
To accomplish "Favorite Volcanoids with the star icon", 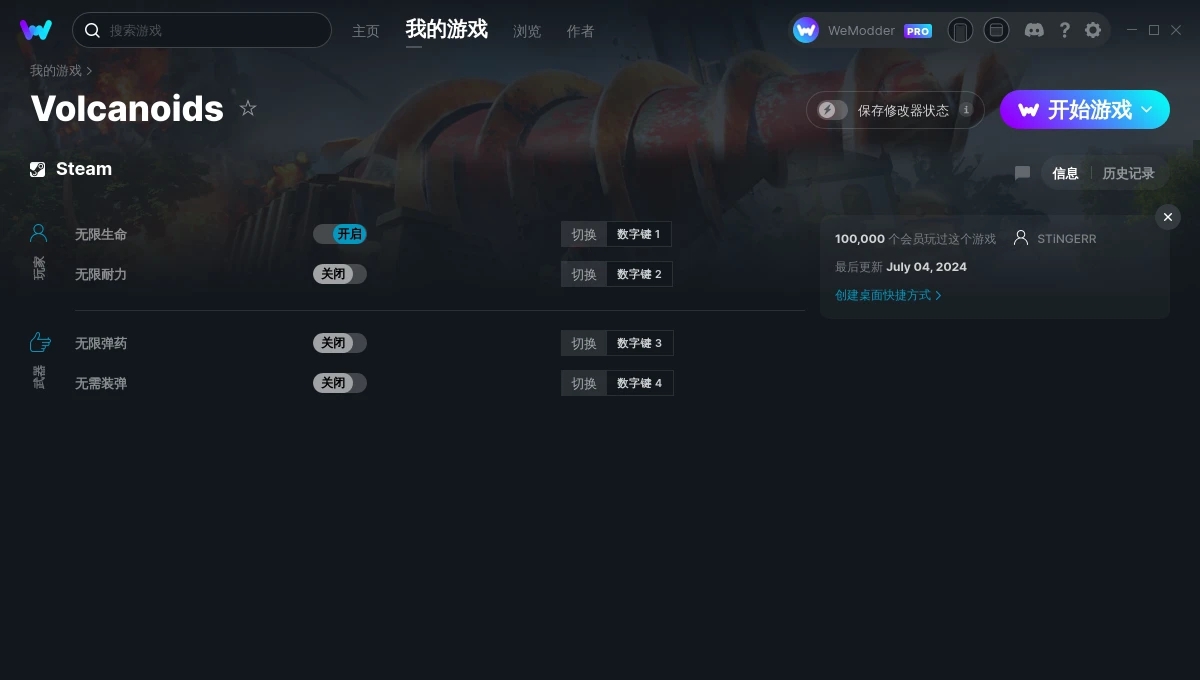I will 248,108.
